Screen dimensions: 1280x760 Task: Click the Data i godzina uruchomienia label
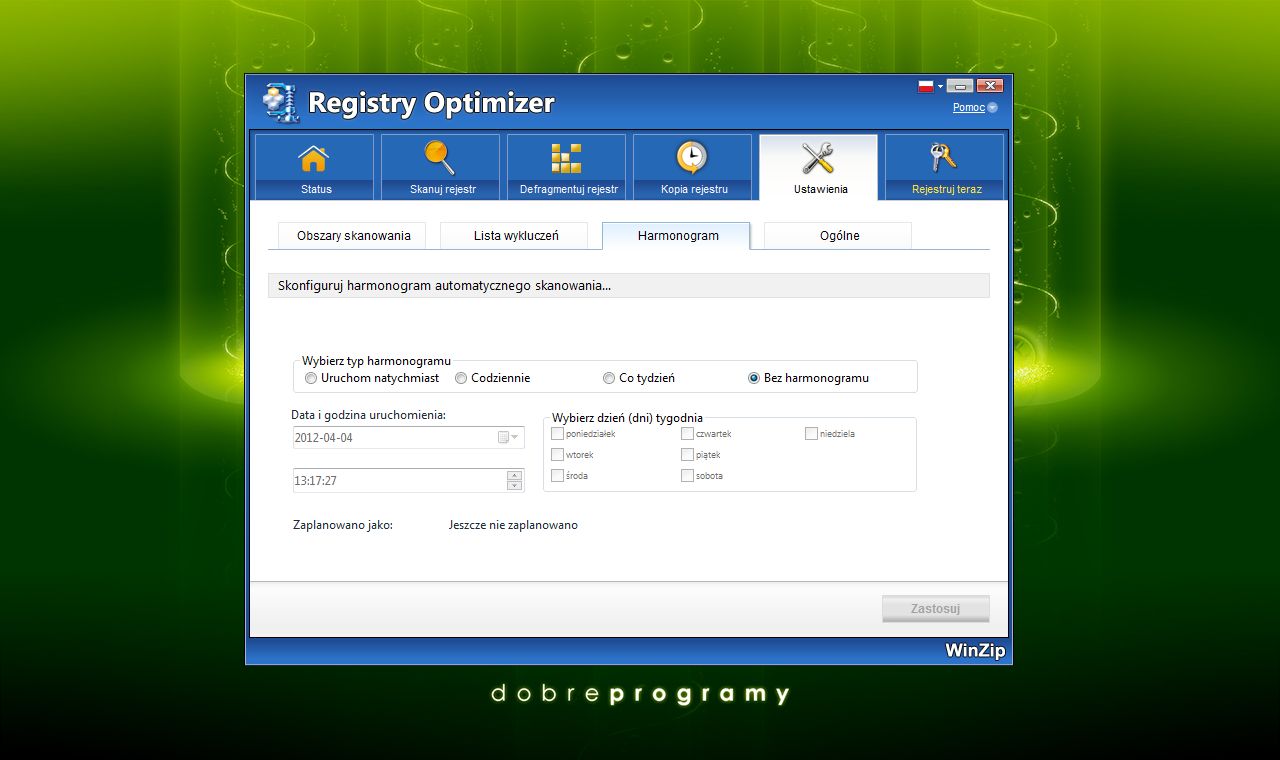[x=368, y=414]
